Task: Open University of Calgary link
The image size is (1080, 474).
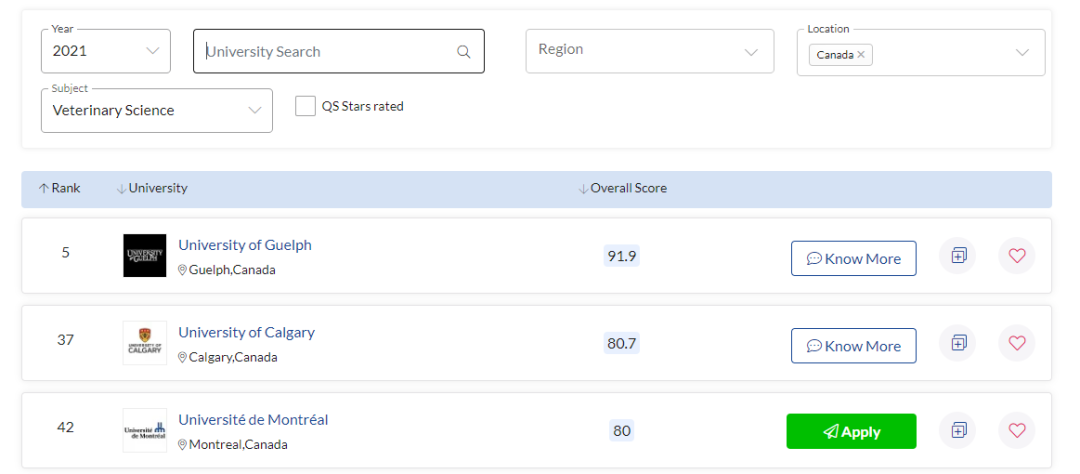Action: tap(246, 332)
